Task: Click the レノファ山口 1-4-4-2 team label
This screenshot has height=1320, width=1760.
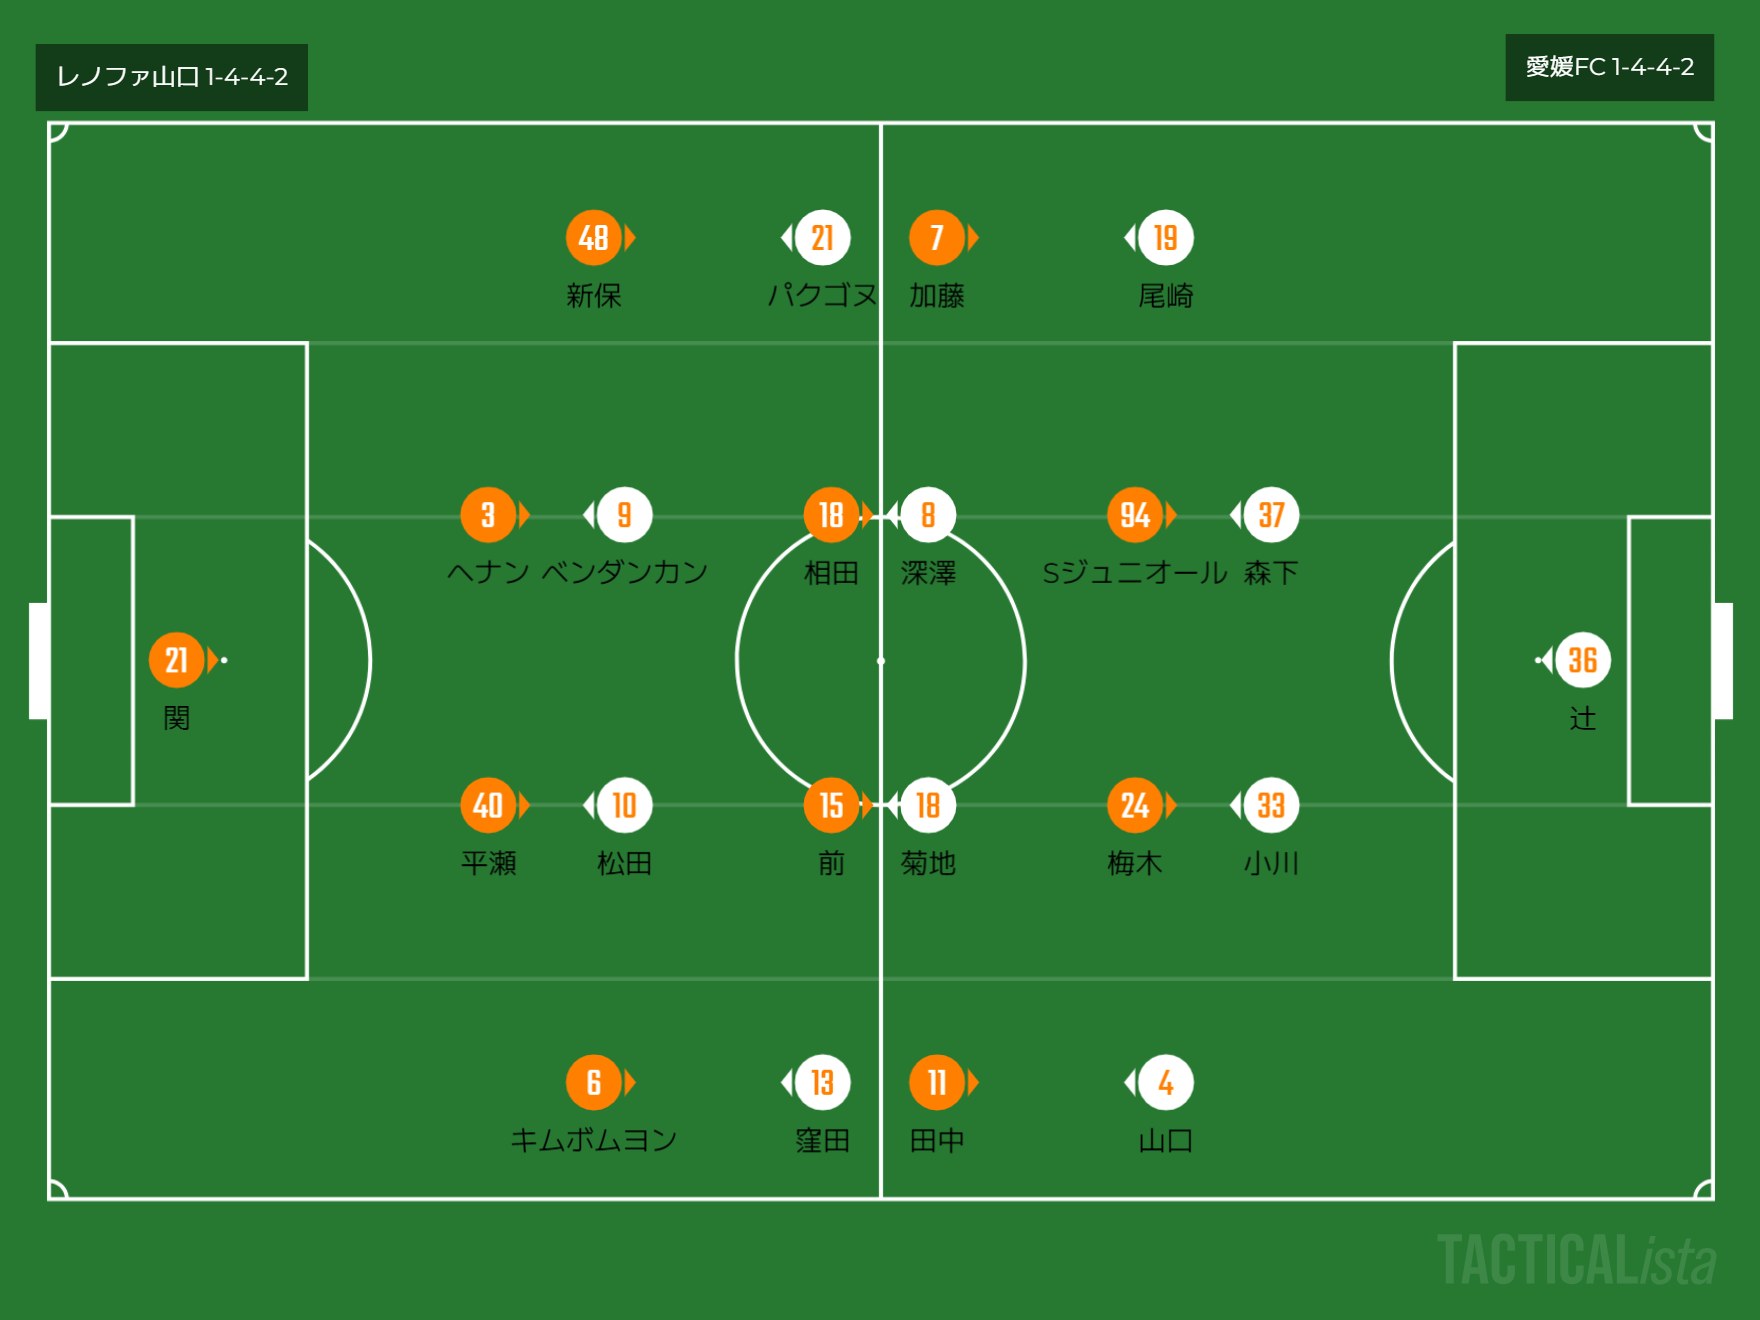Action: 172,77
